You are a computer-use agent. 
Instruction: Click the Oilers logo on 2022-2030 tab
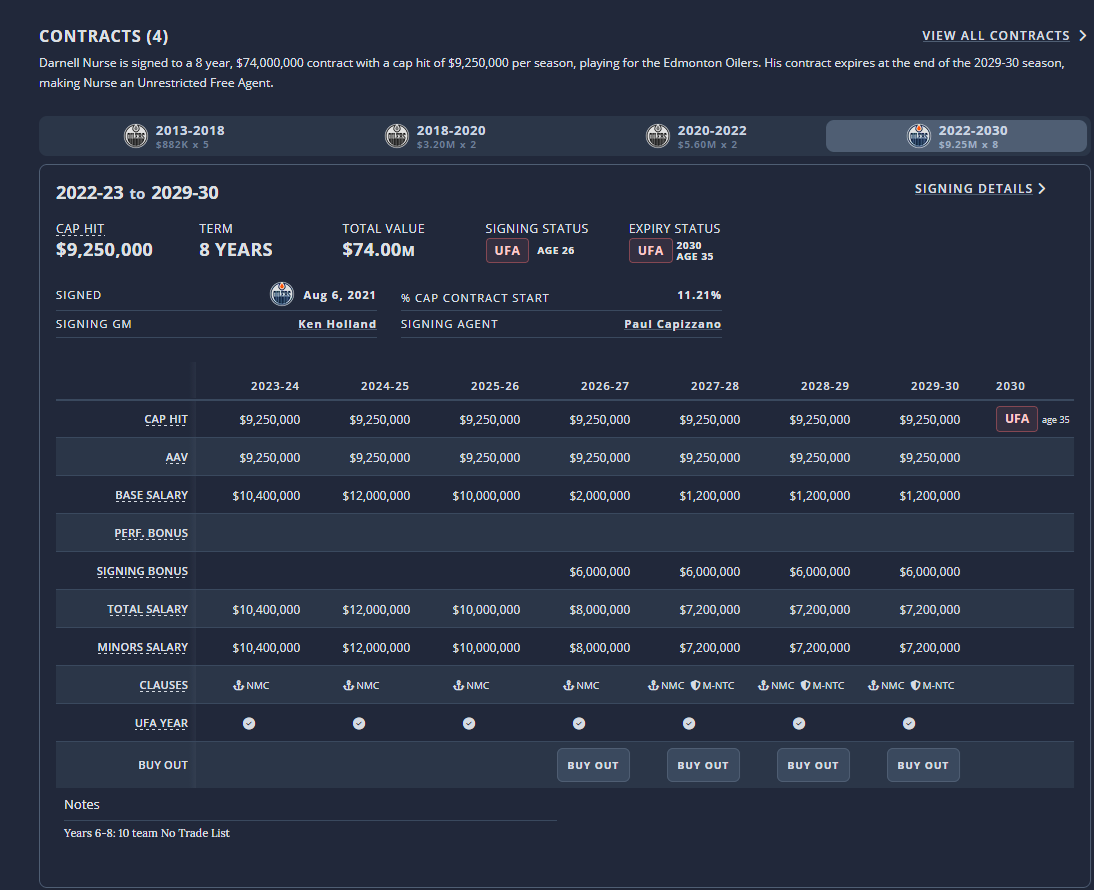pyautogui.click(x=919, y=136)
